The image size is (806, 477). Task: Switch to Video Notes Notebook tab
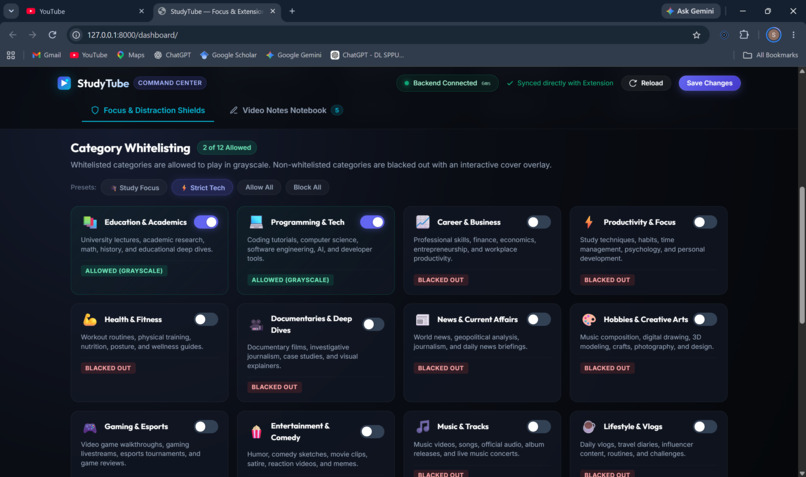point(286,111)
